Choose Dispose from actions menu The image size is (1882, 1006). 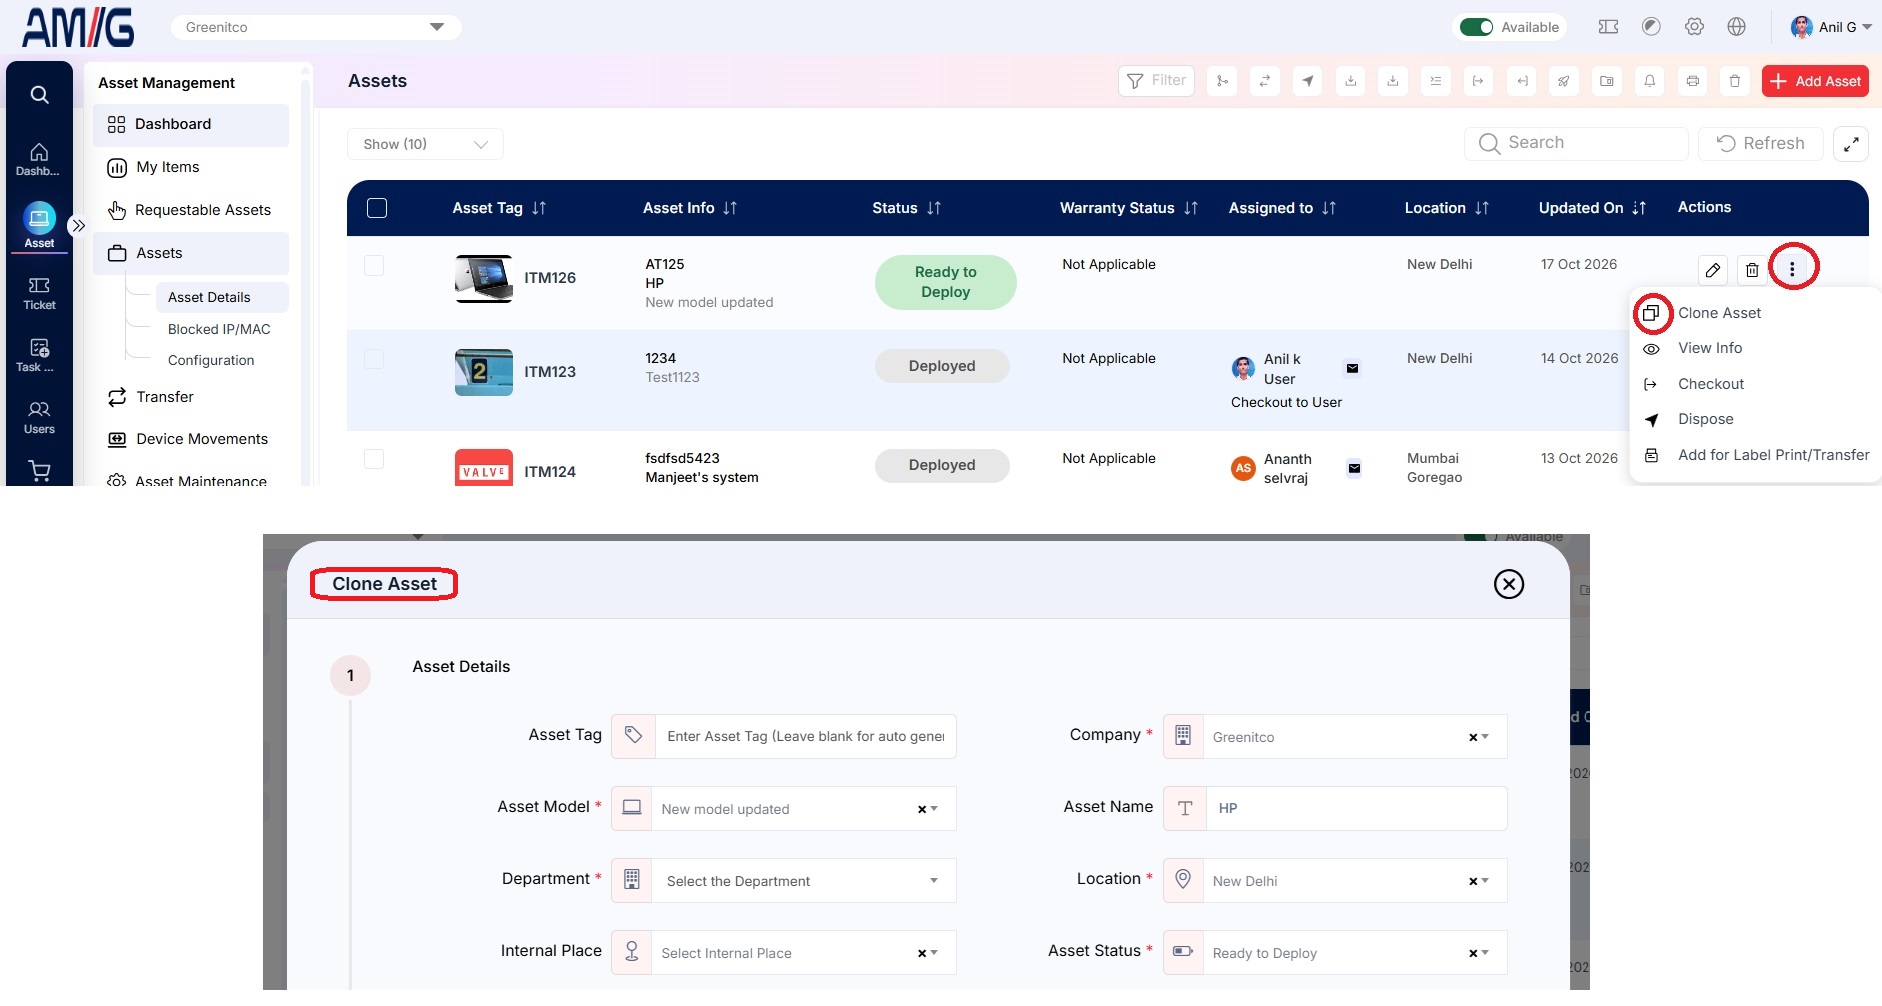click(1706, 419)
